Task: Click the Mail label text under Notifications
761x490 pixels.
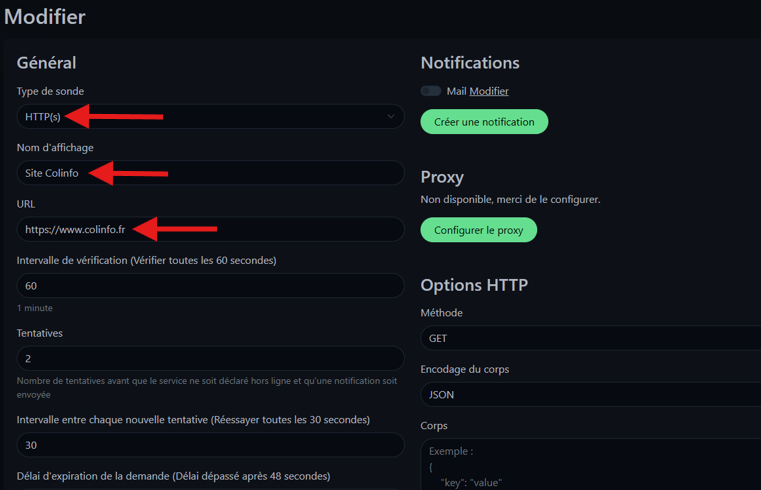Action: click(x=456, y=91)
